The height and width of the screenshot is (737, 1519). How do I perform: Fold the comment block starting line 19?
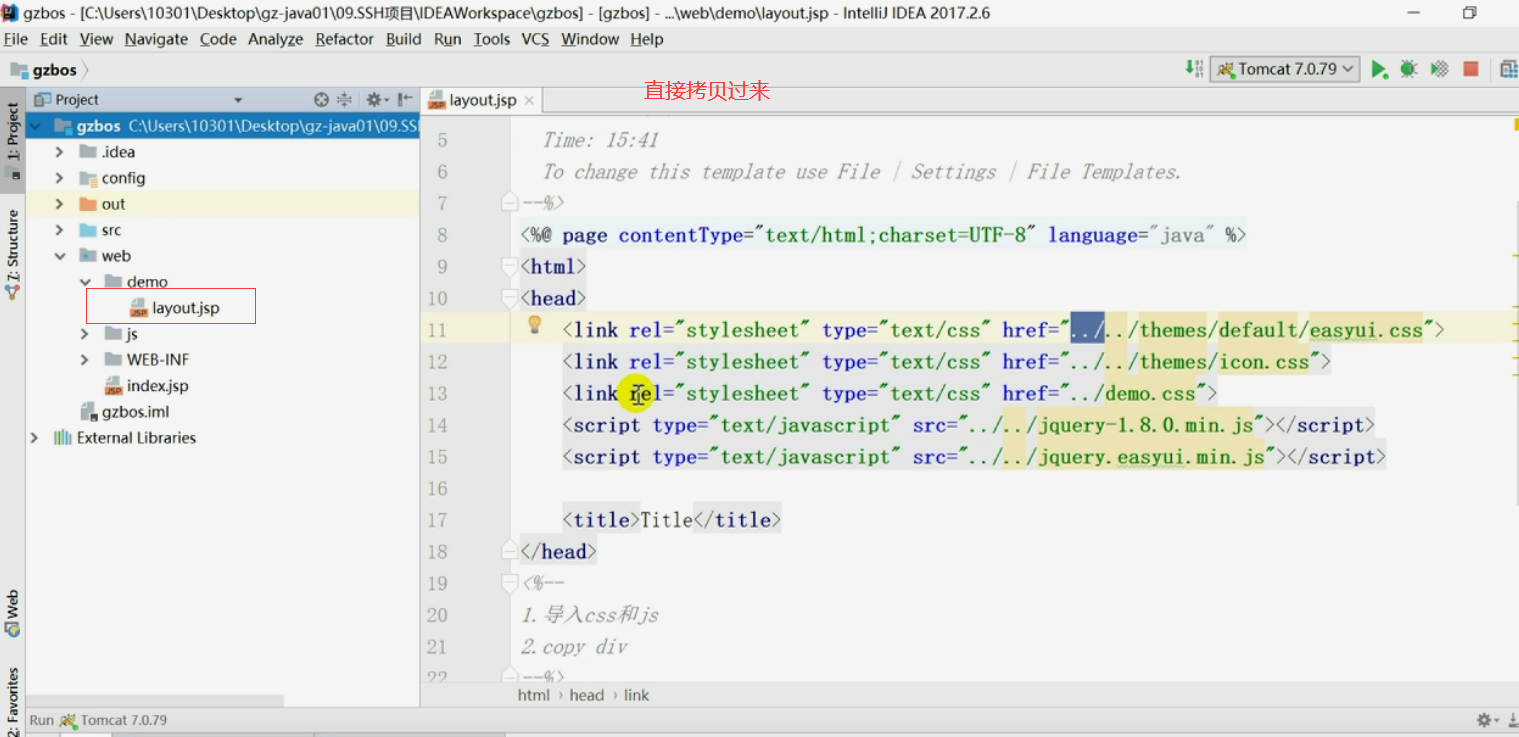click(510, 583)
